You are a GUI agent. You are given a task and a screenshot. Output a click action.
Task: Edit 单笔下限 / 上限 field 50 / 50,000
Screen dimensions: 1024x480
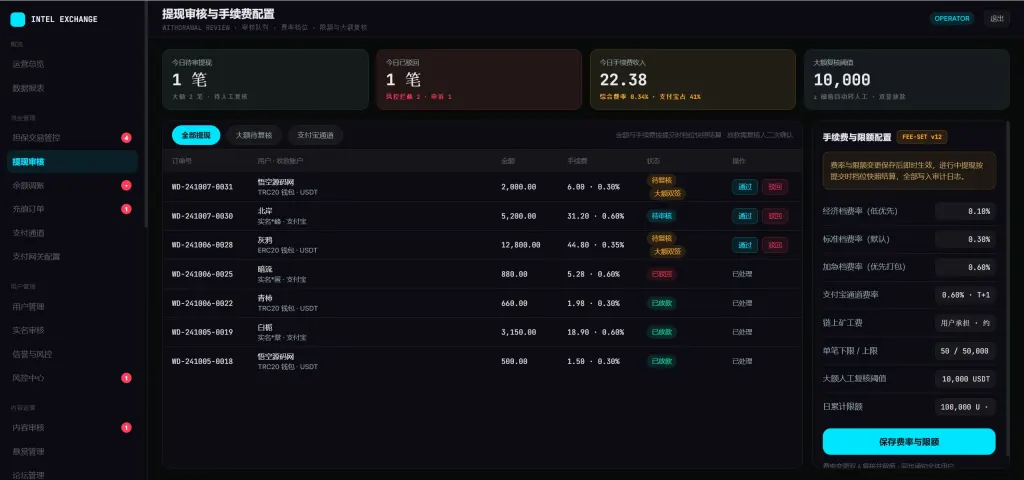click(x=965, y=351)
